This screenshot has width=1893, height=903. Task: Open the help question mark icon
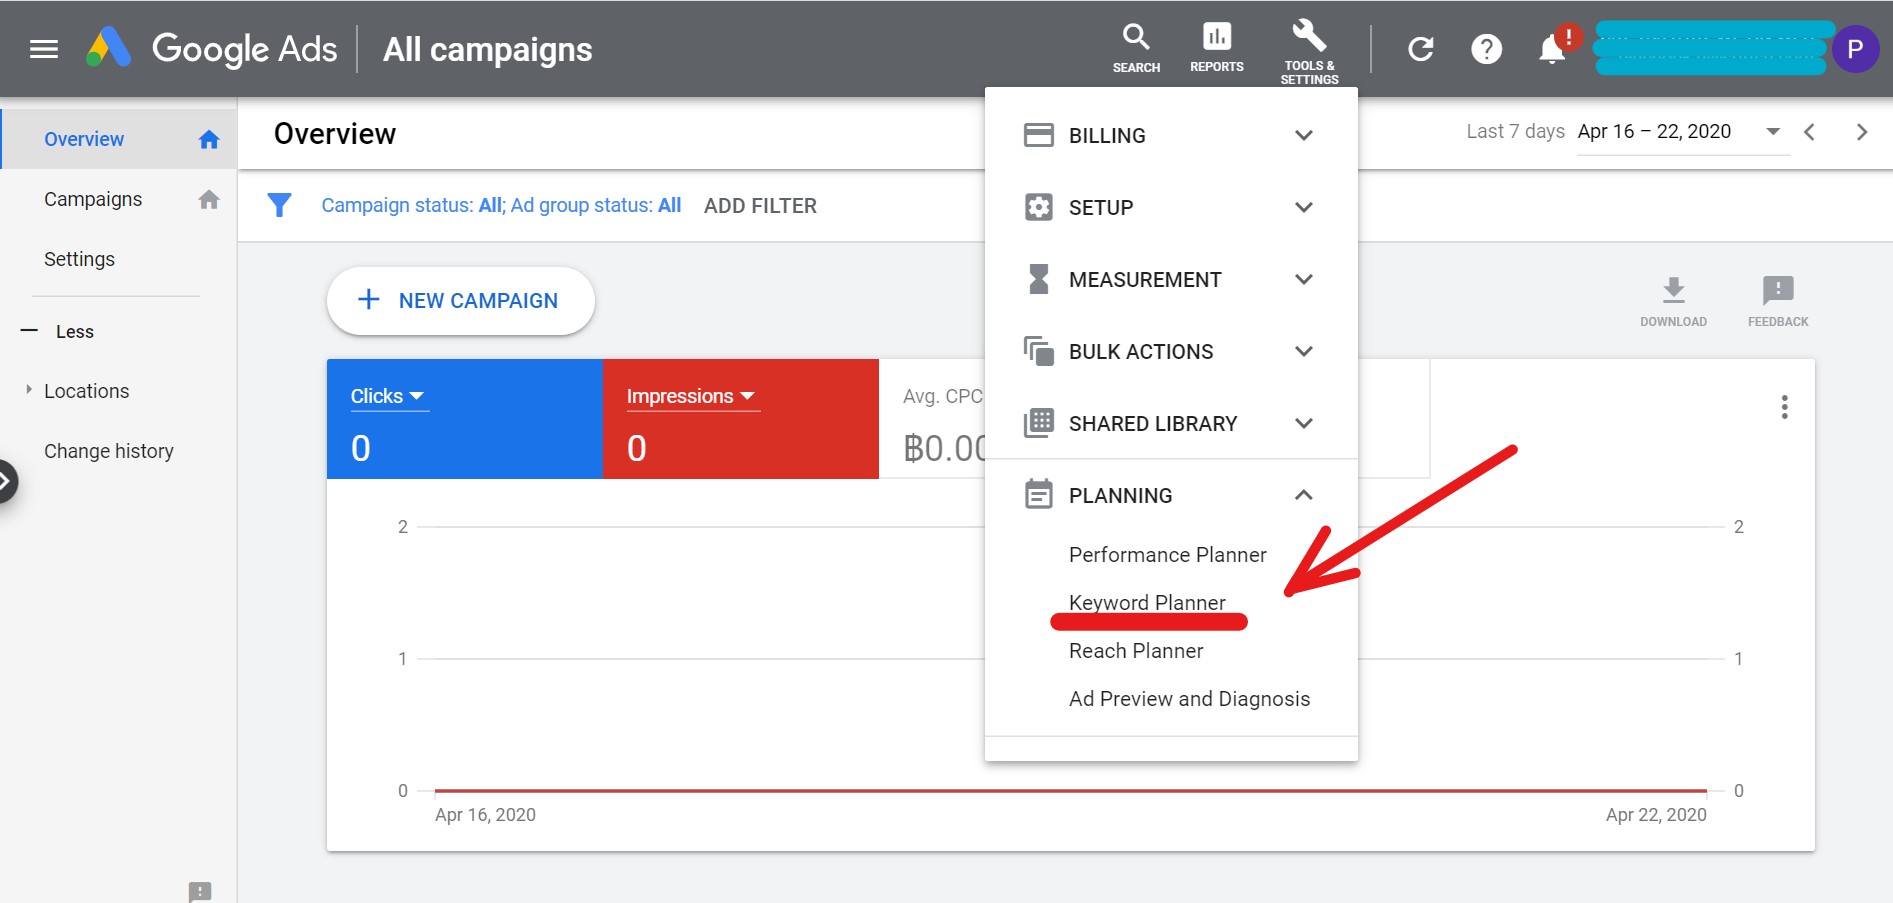point(1486,48)
